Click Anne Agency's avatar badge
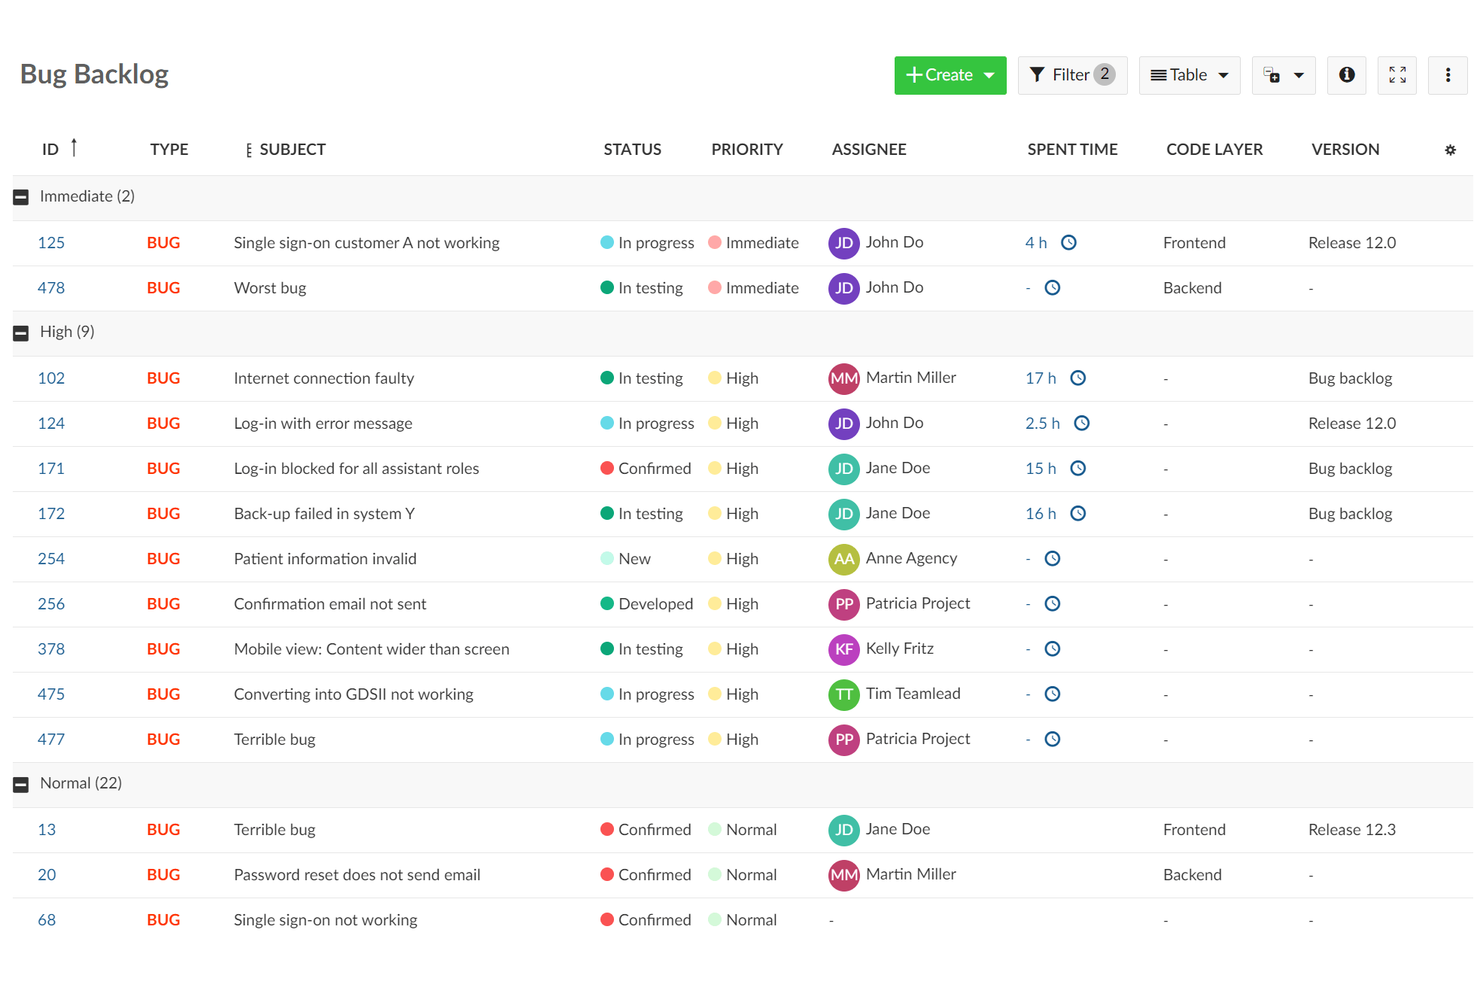Screen dimensions: 1480x987 [x=844, y=558]
